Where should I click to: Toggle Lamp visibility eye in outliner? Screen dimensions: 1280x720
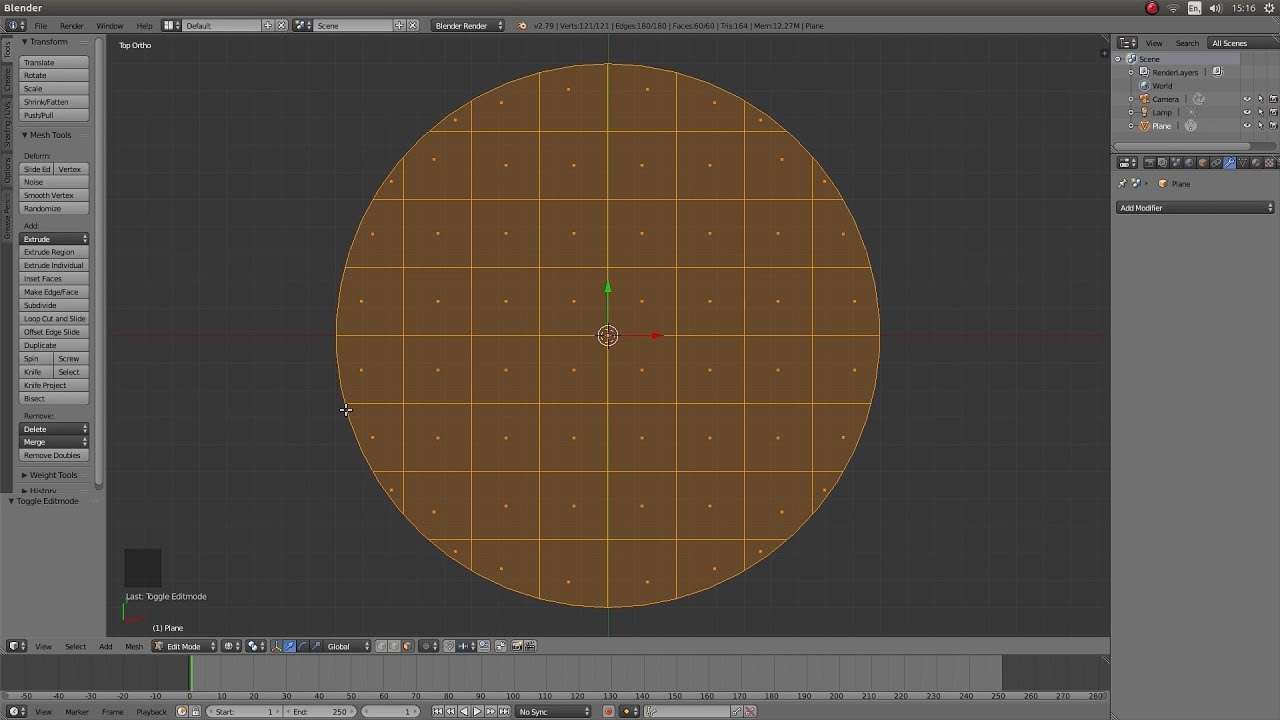pyautogui.click(x=1247, y=112)
